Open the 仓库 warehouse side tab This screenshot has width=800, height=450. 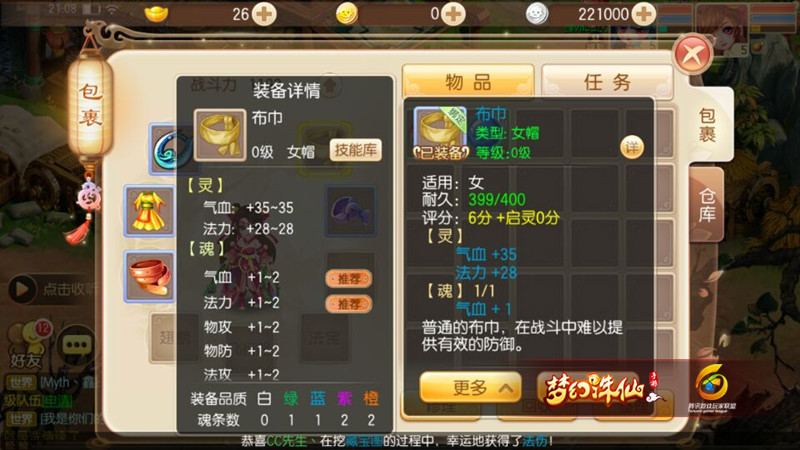click(707, 204)
